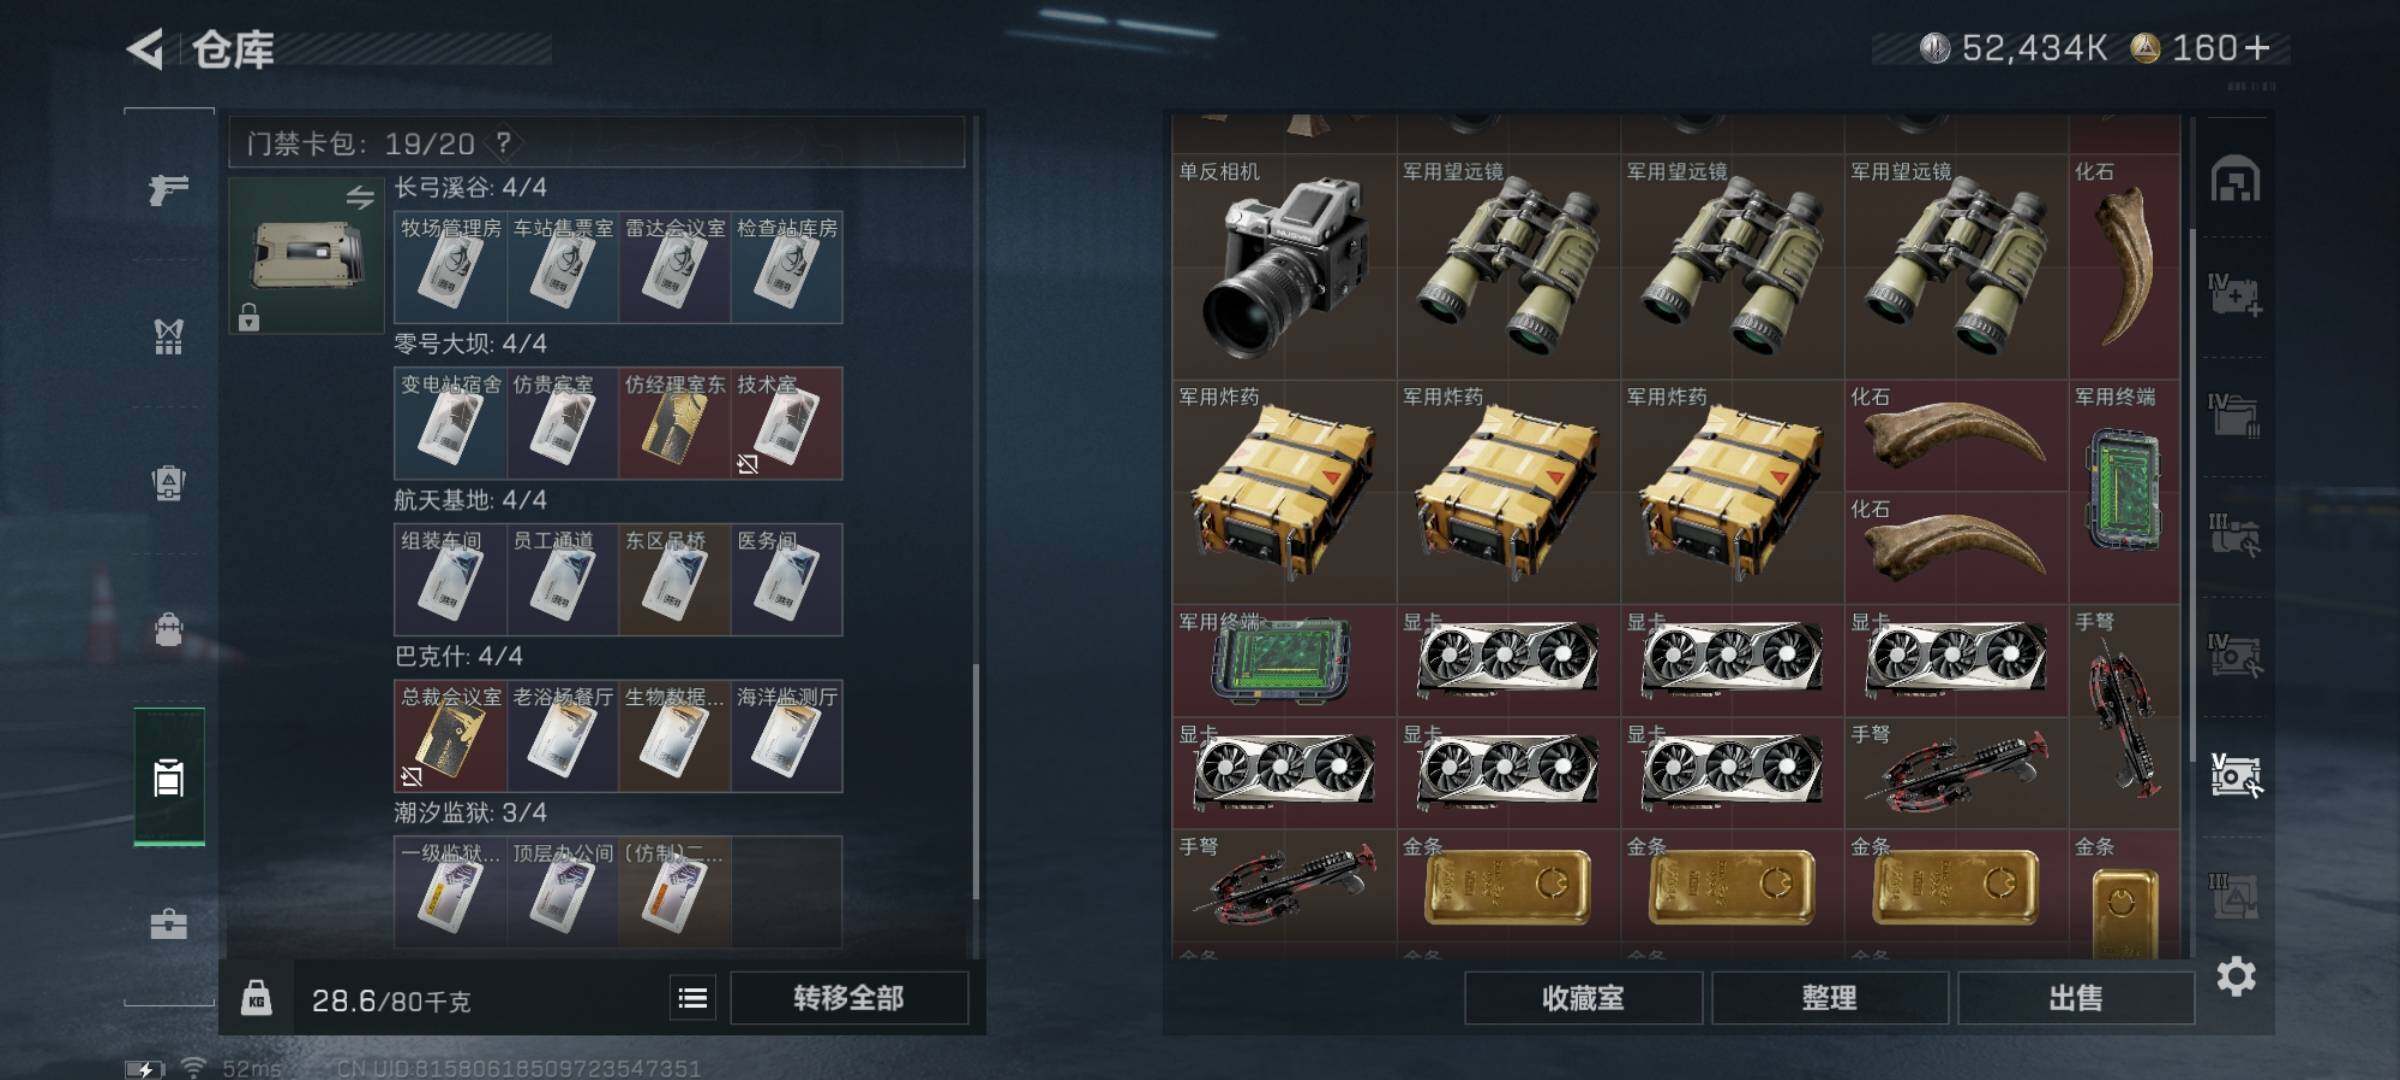Click the 整理 sort button
This screenshot has height=1080, width=2400.
tap(1829, 998)
